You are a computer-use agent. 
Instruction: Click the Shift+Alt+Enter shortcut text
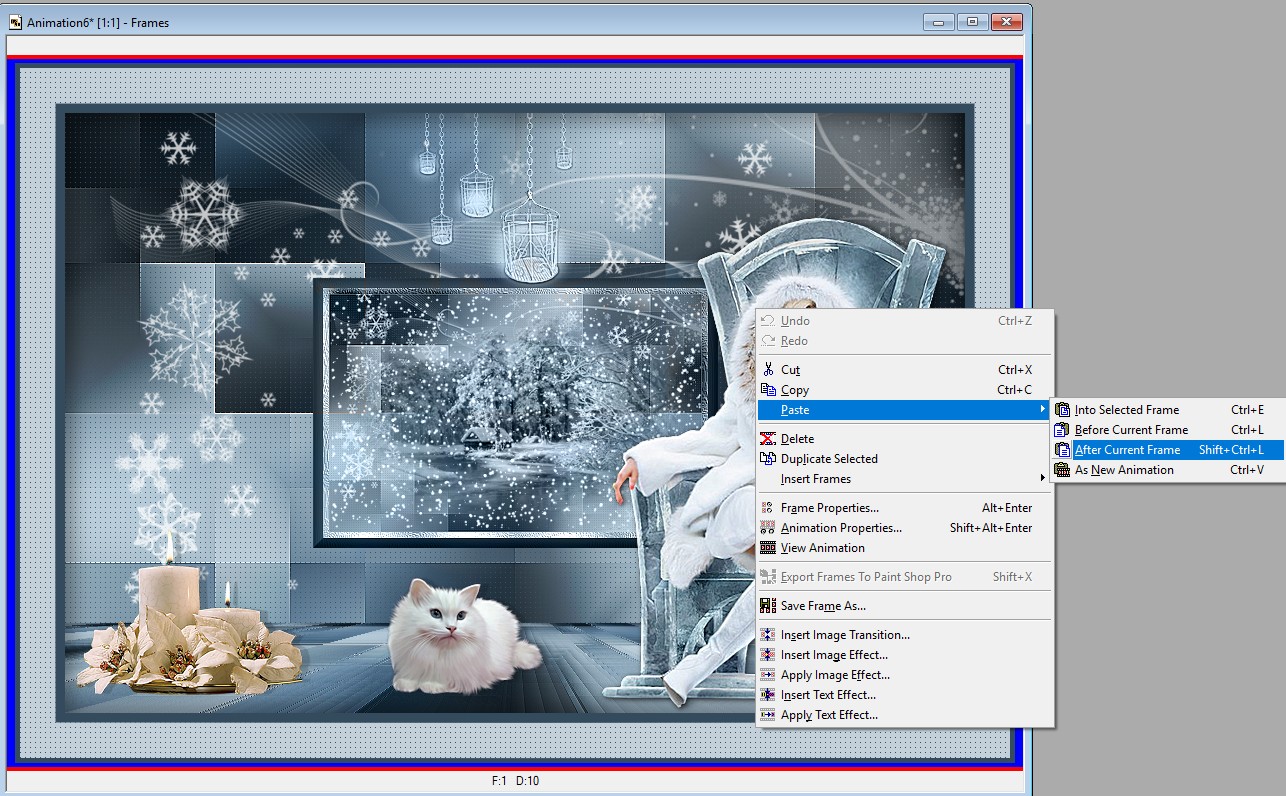990,528
